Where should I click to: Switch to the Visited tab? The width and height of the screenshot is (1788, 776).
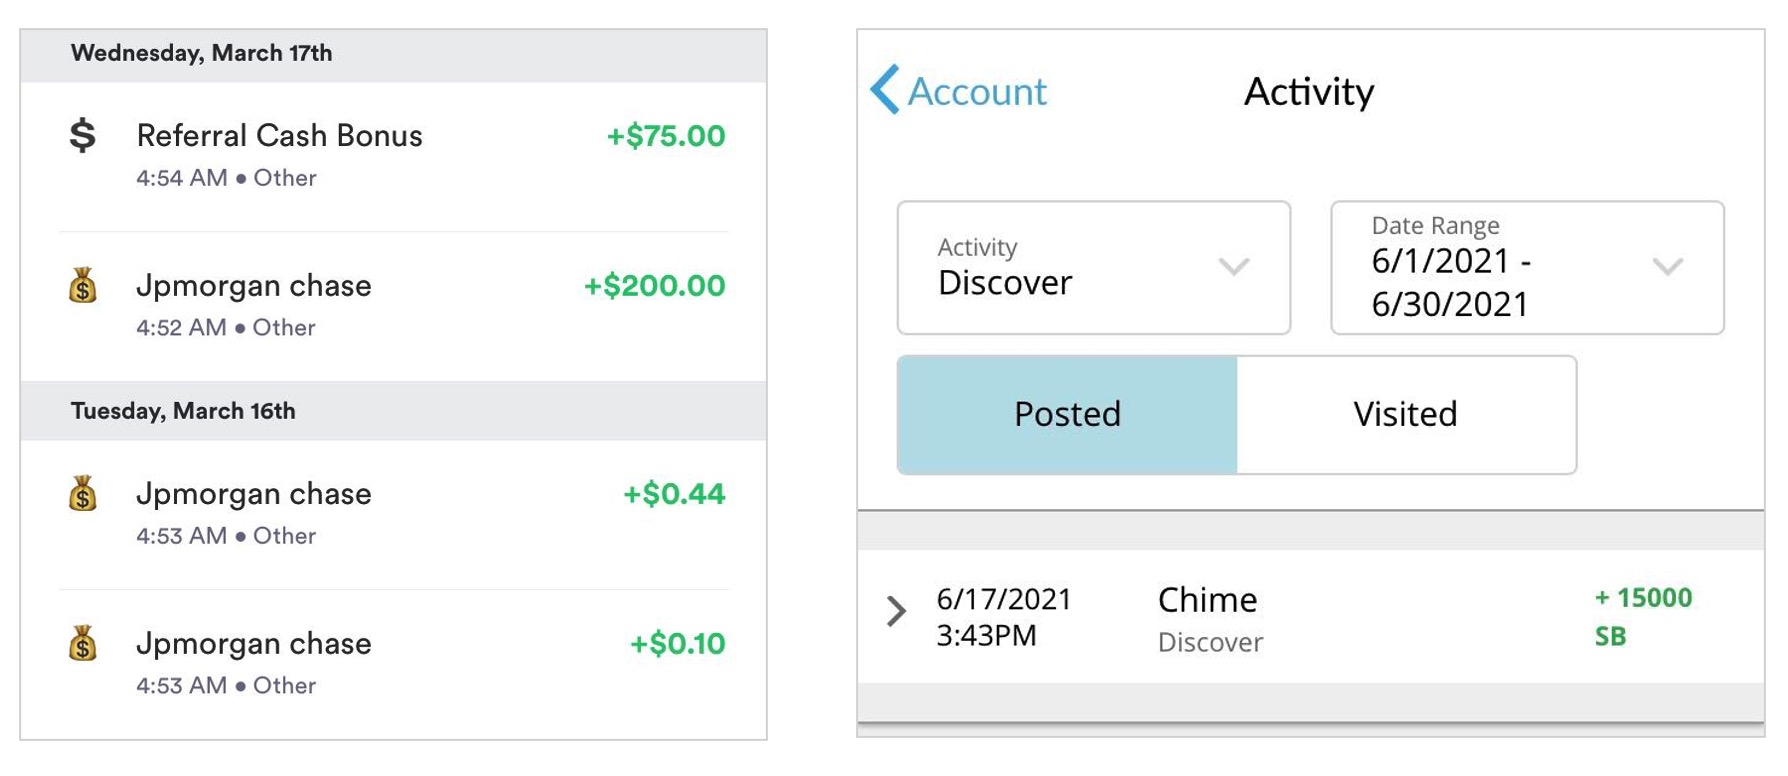pos(1404,414)
